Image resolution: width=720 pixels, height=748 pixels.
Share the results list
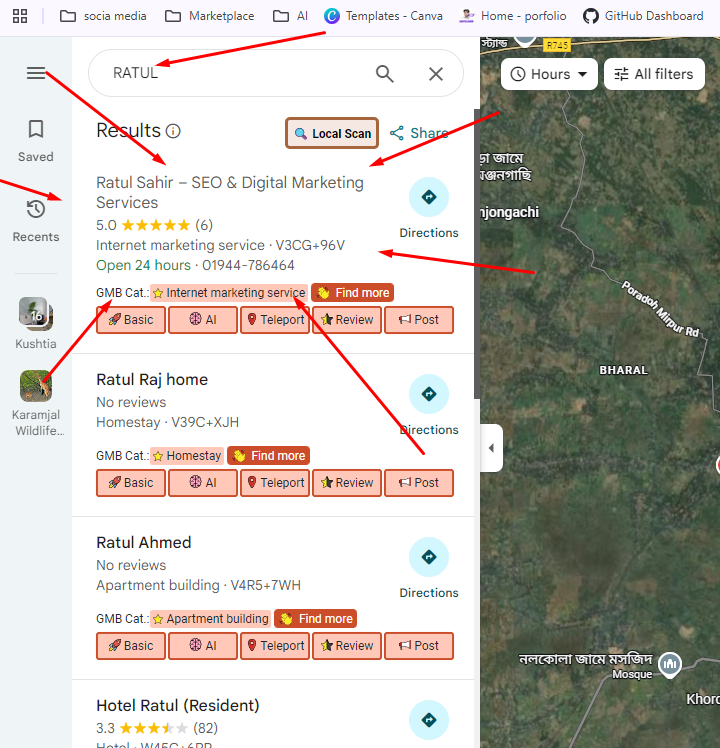coord(419,133)
